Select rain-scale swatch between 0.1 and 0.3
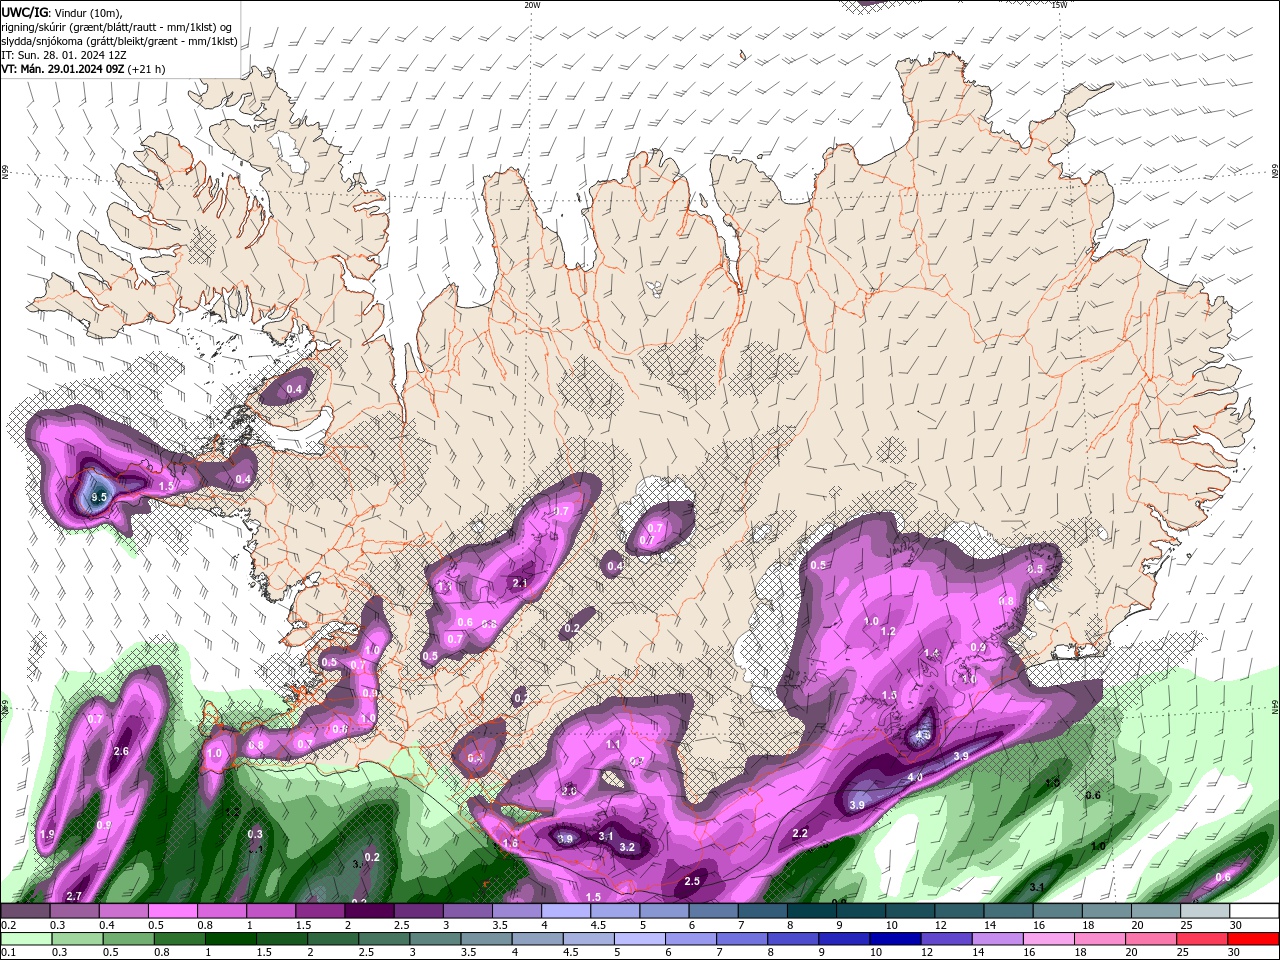Screen dimensions: 1280x960 pos(27,939)
